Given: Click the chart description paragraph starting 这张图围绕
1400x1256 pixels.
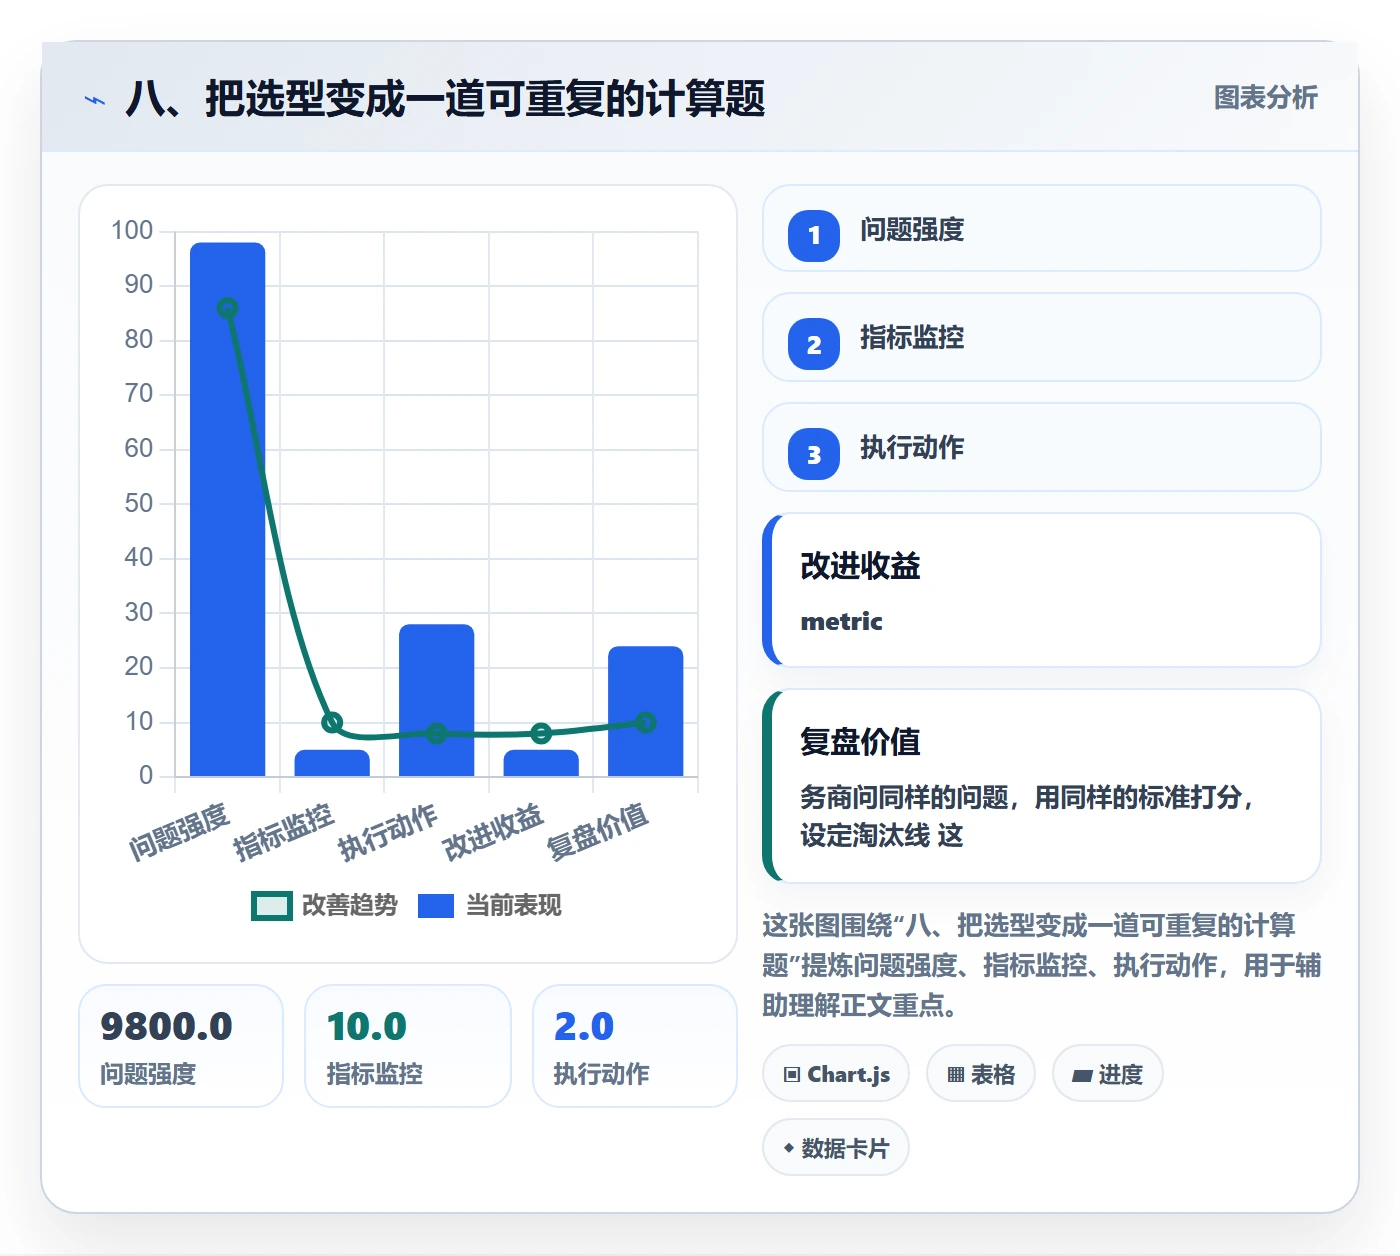Looking at the screenshot, I should 1042,965.
